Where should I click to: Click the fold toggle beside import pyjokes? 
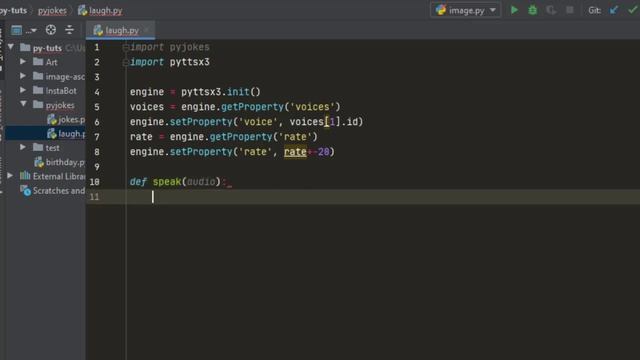[x=126, y=47]
